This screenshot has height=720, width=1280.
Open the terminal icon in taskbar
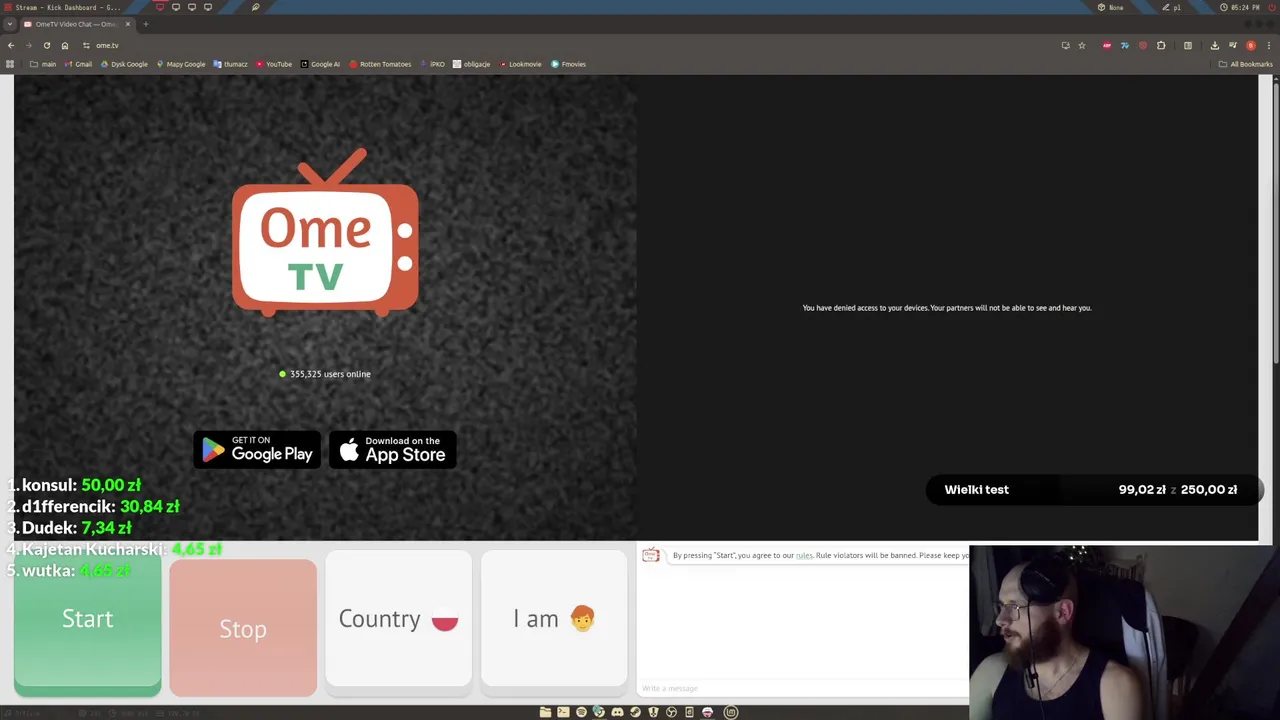563,712
